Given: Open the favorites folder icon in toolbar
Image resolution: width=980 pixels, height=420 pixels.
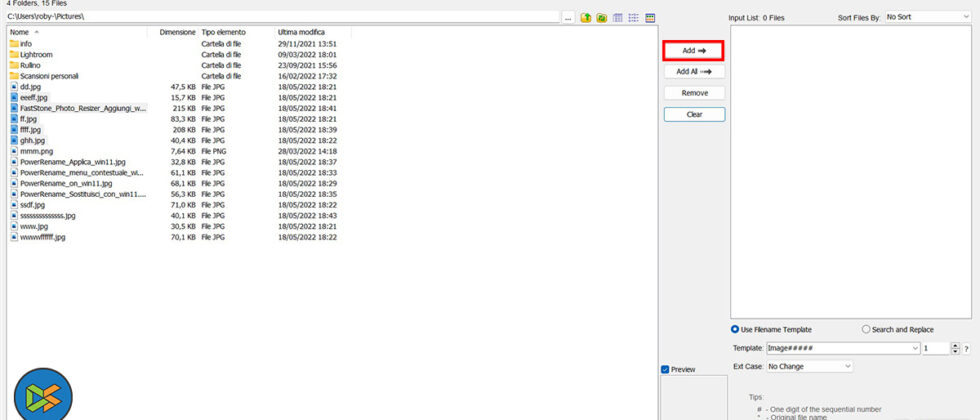Looking at the screenshot, I should click(601, 18).
